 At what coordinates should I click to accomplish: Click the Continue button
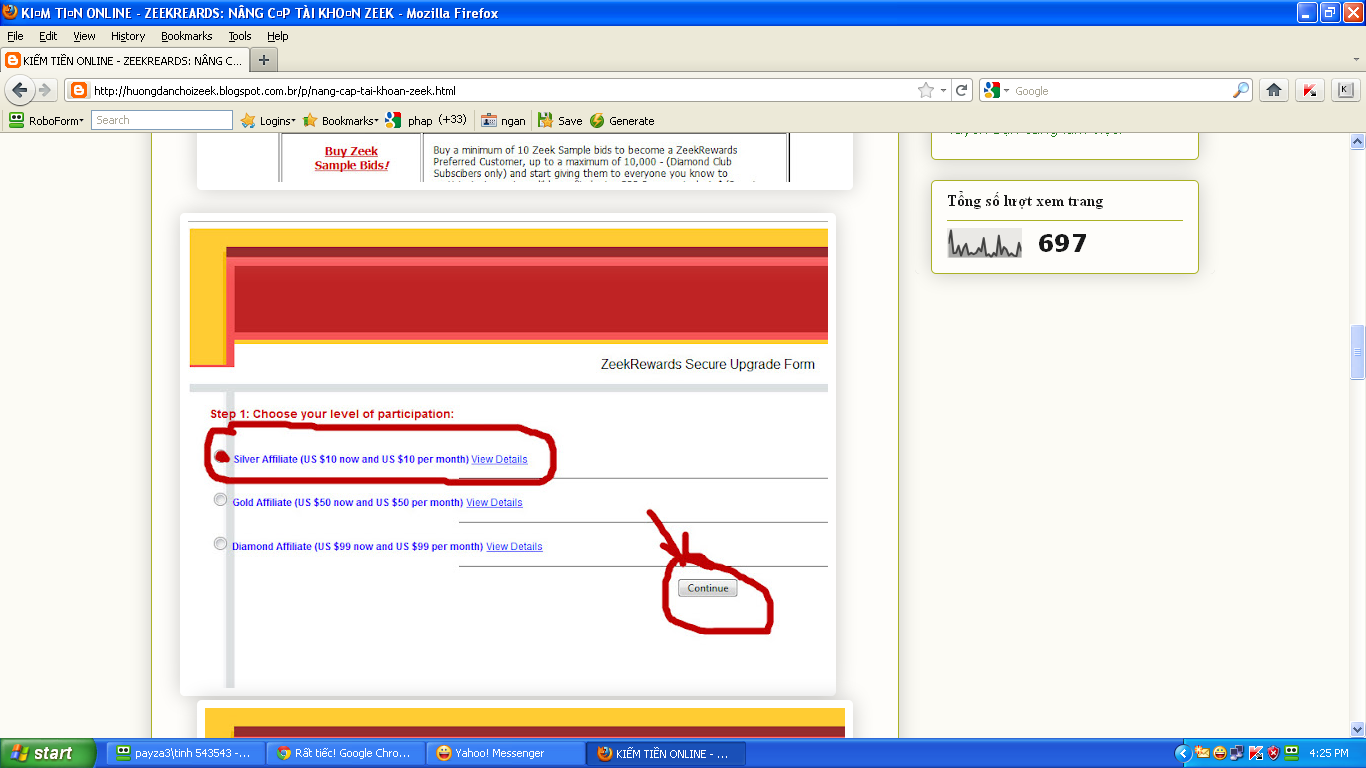(708, 588)
